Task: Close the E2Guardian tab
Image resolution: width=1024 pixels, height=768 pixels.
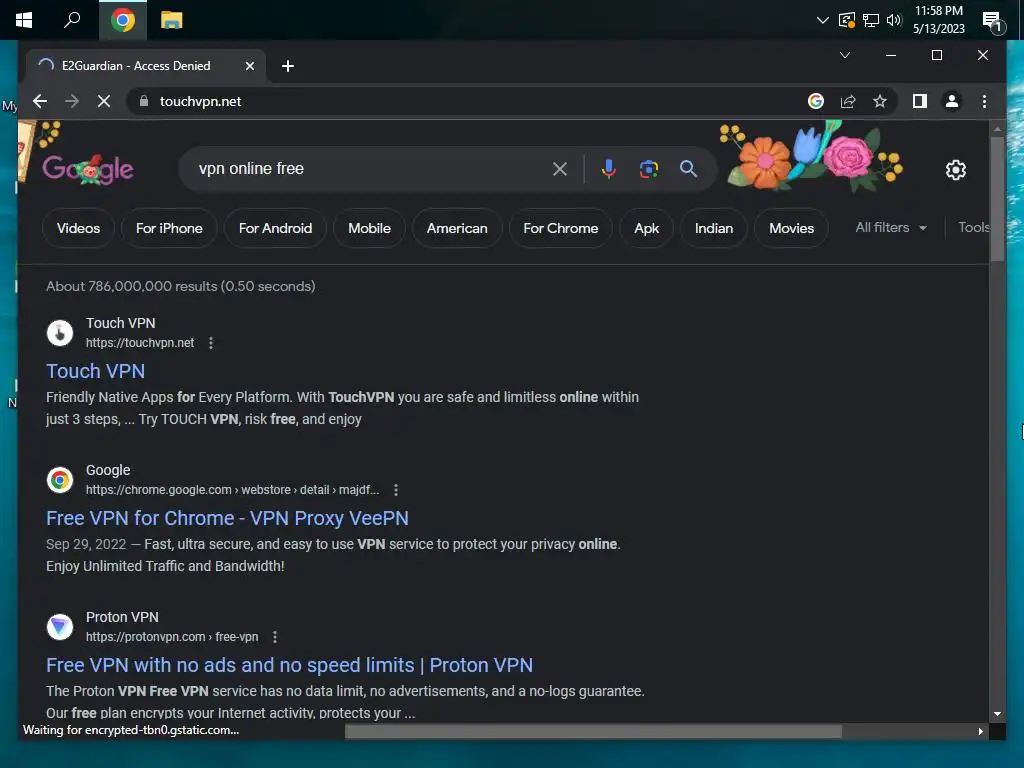Action: coord(249,66)
